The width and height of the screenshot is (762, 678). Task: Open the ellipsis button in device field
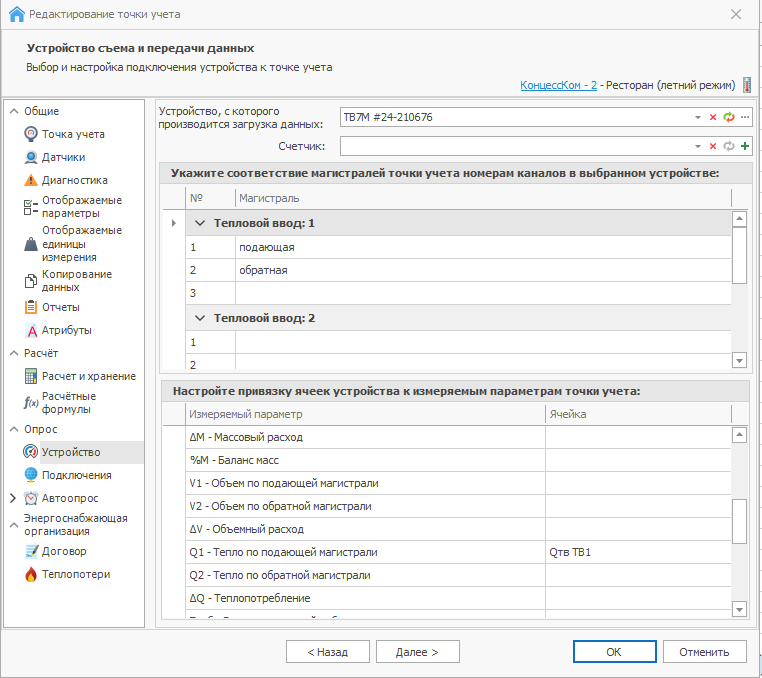coord(745,118)
